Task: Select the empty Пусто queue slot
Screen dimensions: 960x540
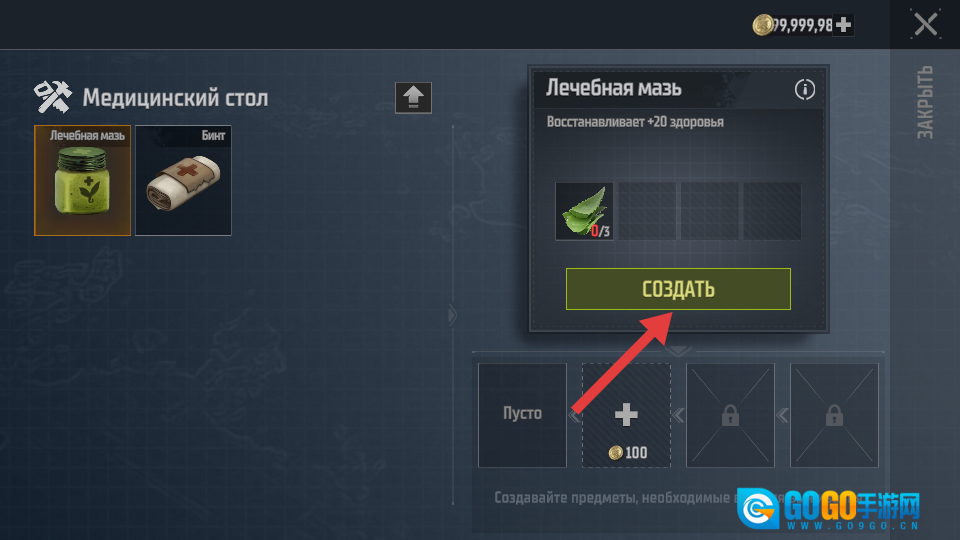Action: [x=522, y=415]
